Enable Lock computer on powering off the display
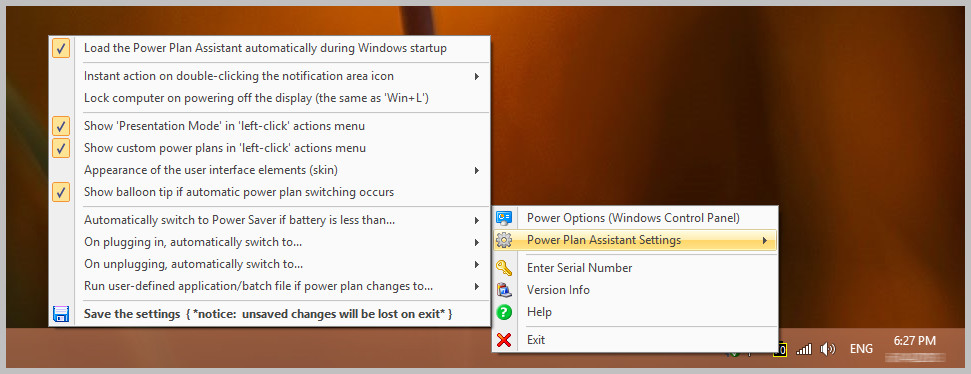971x374 pixels. coord(269,98)
